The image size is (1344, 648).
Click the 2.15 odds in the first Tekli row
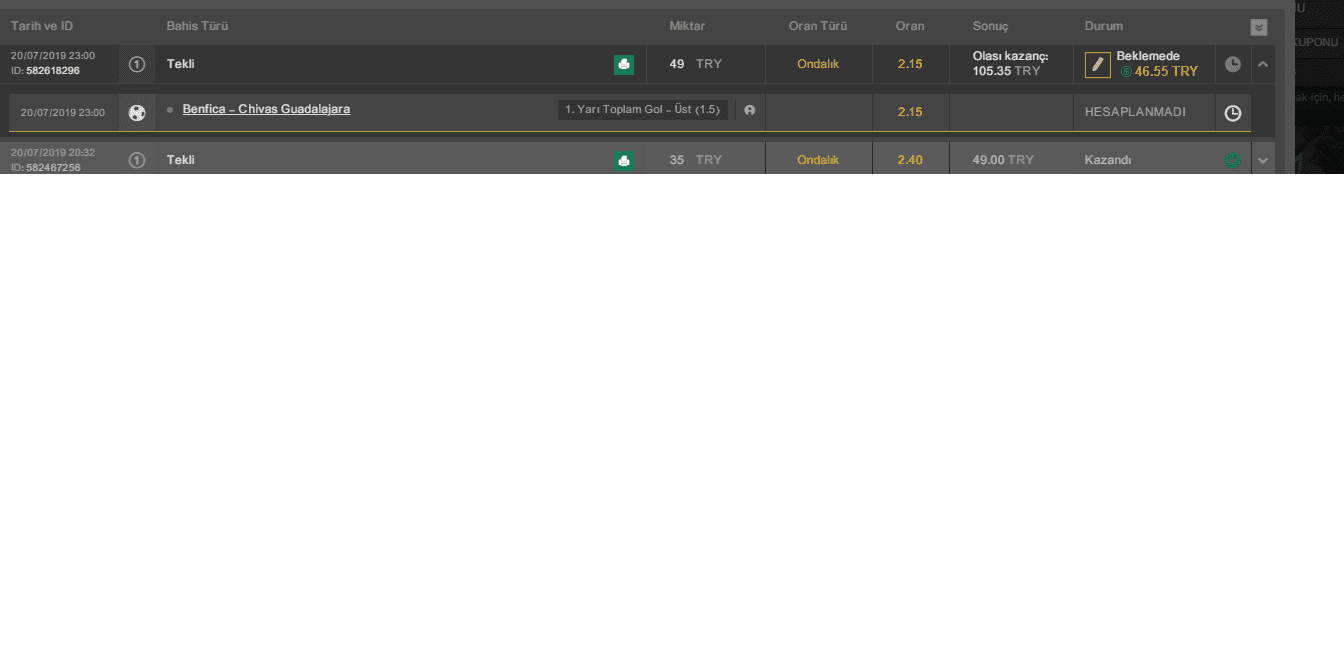coord(910,64)
